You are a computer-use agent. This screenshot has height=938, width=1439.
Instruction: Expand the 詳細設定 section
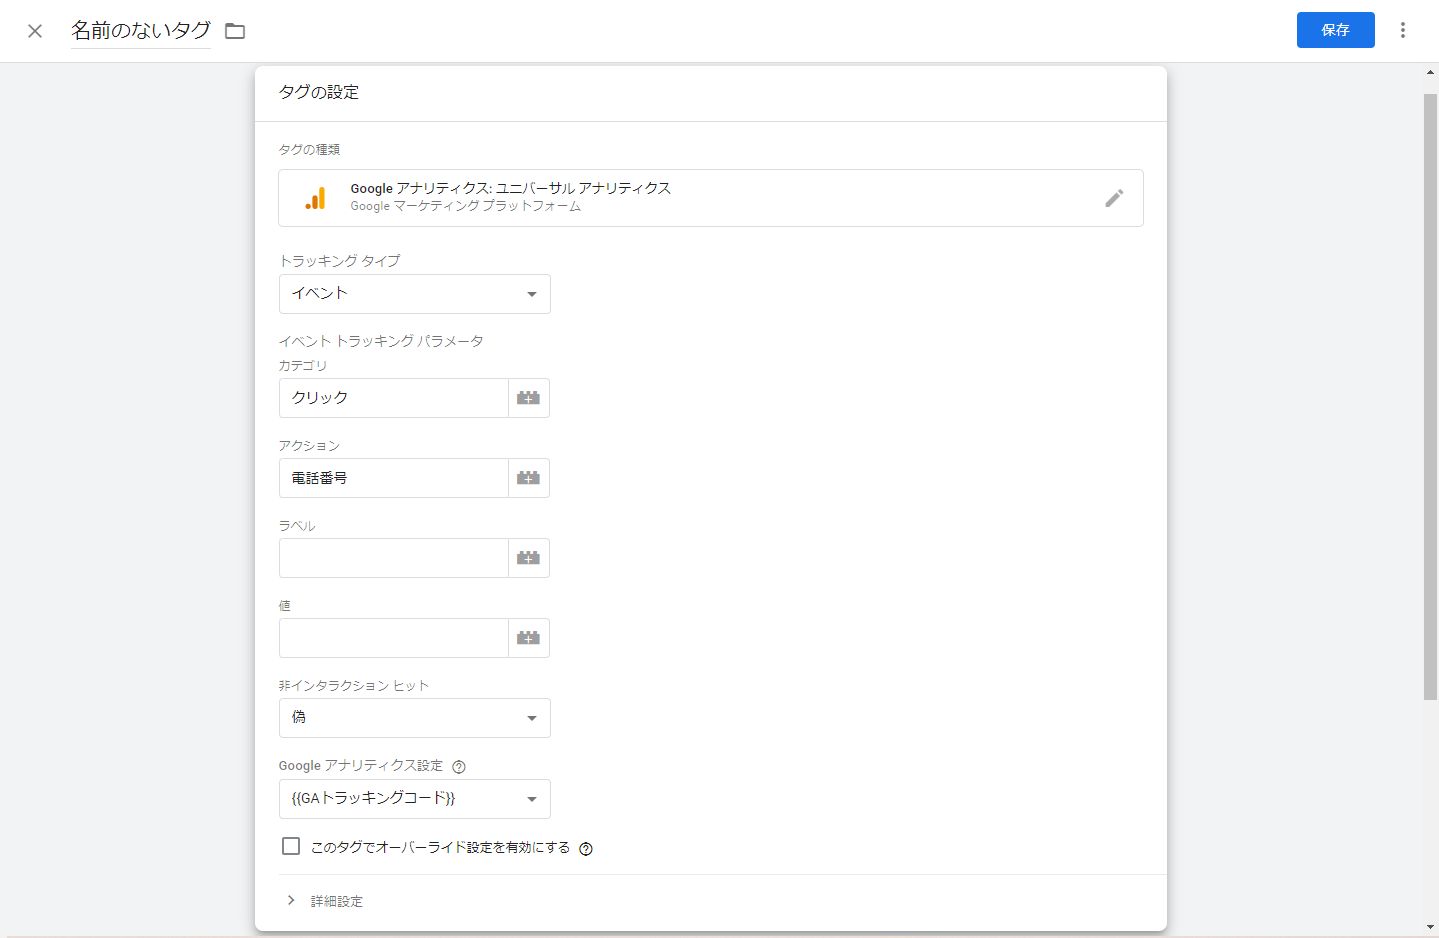point(324,901)
